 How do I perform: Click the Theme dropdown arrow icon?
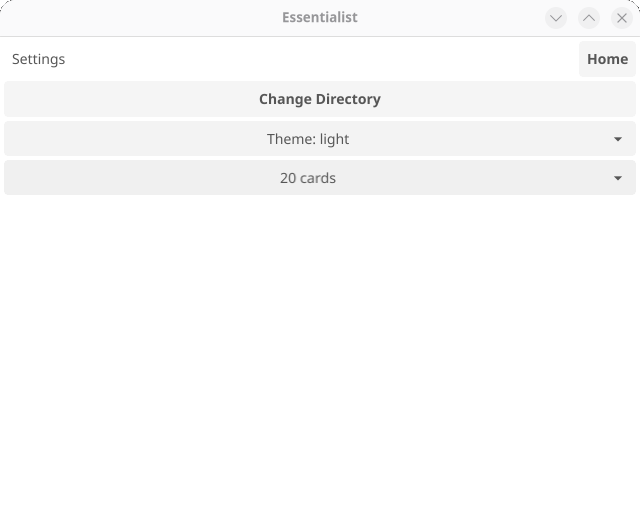point(618,139)
